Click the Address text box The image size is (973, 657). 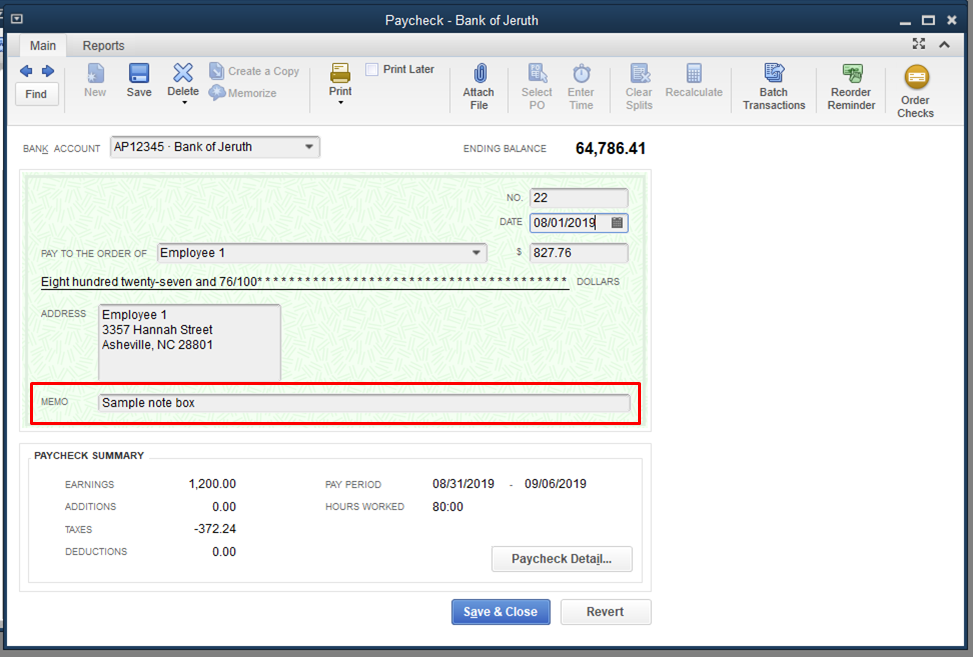189,342
